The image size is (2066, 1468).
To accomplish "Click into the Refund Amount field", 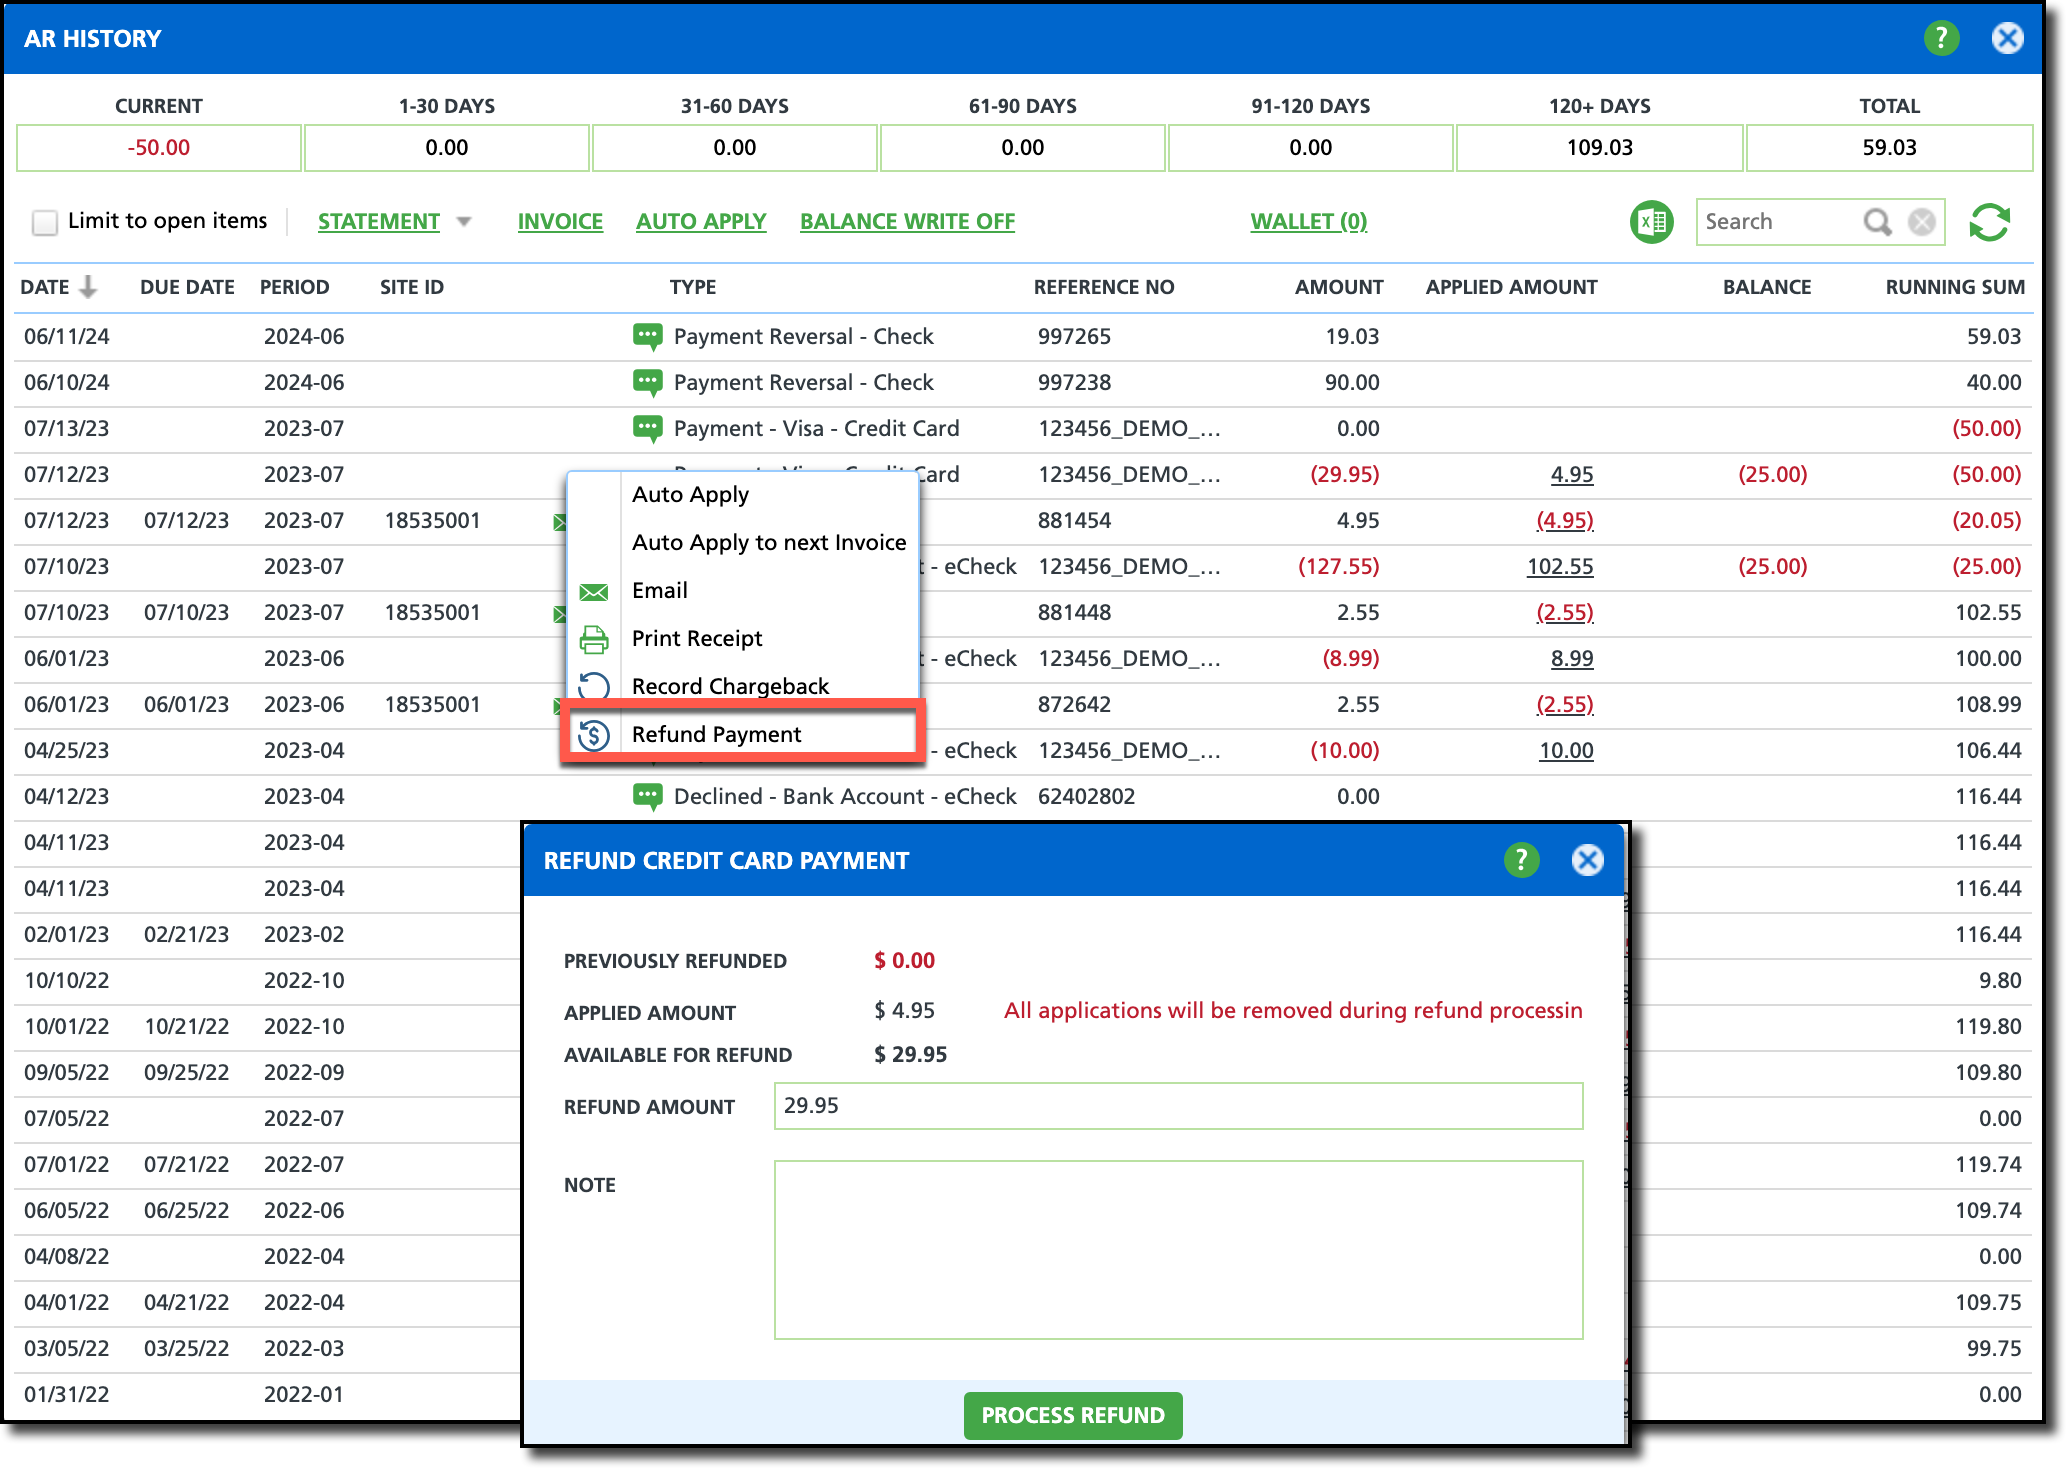I will tap(1177, 1106).
